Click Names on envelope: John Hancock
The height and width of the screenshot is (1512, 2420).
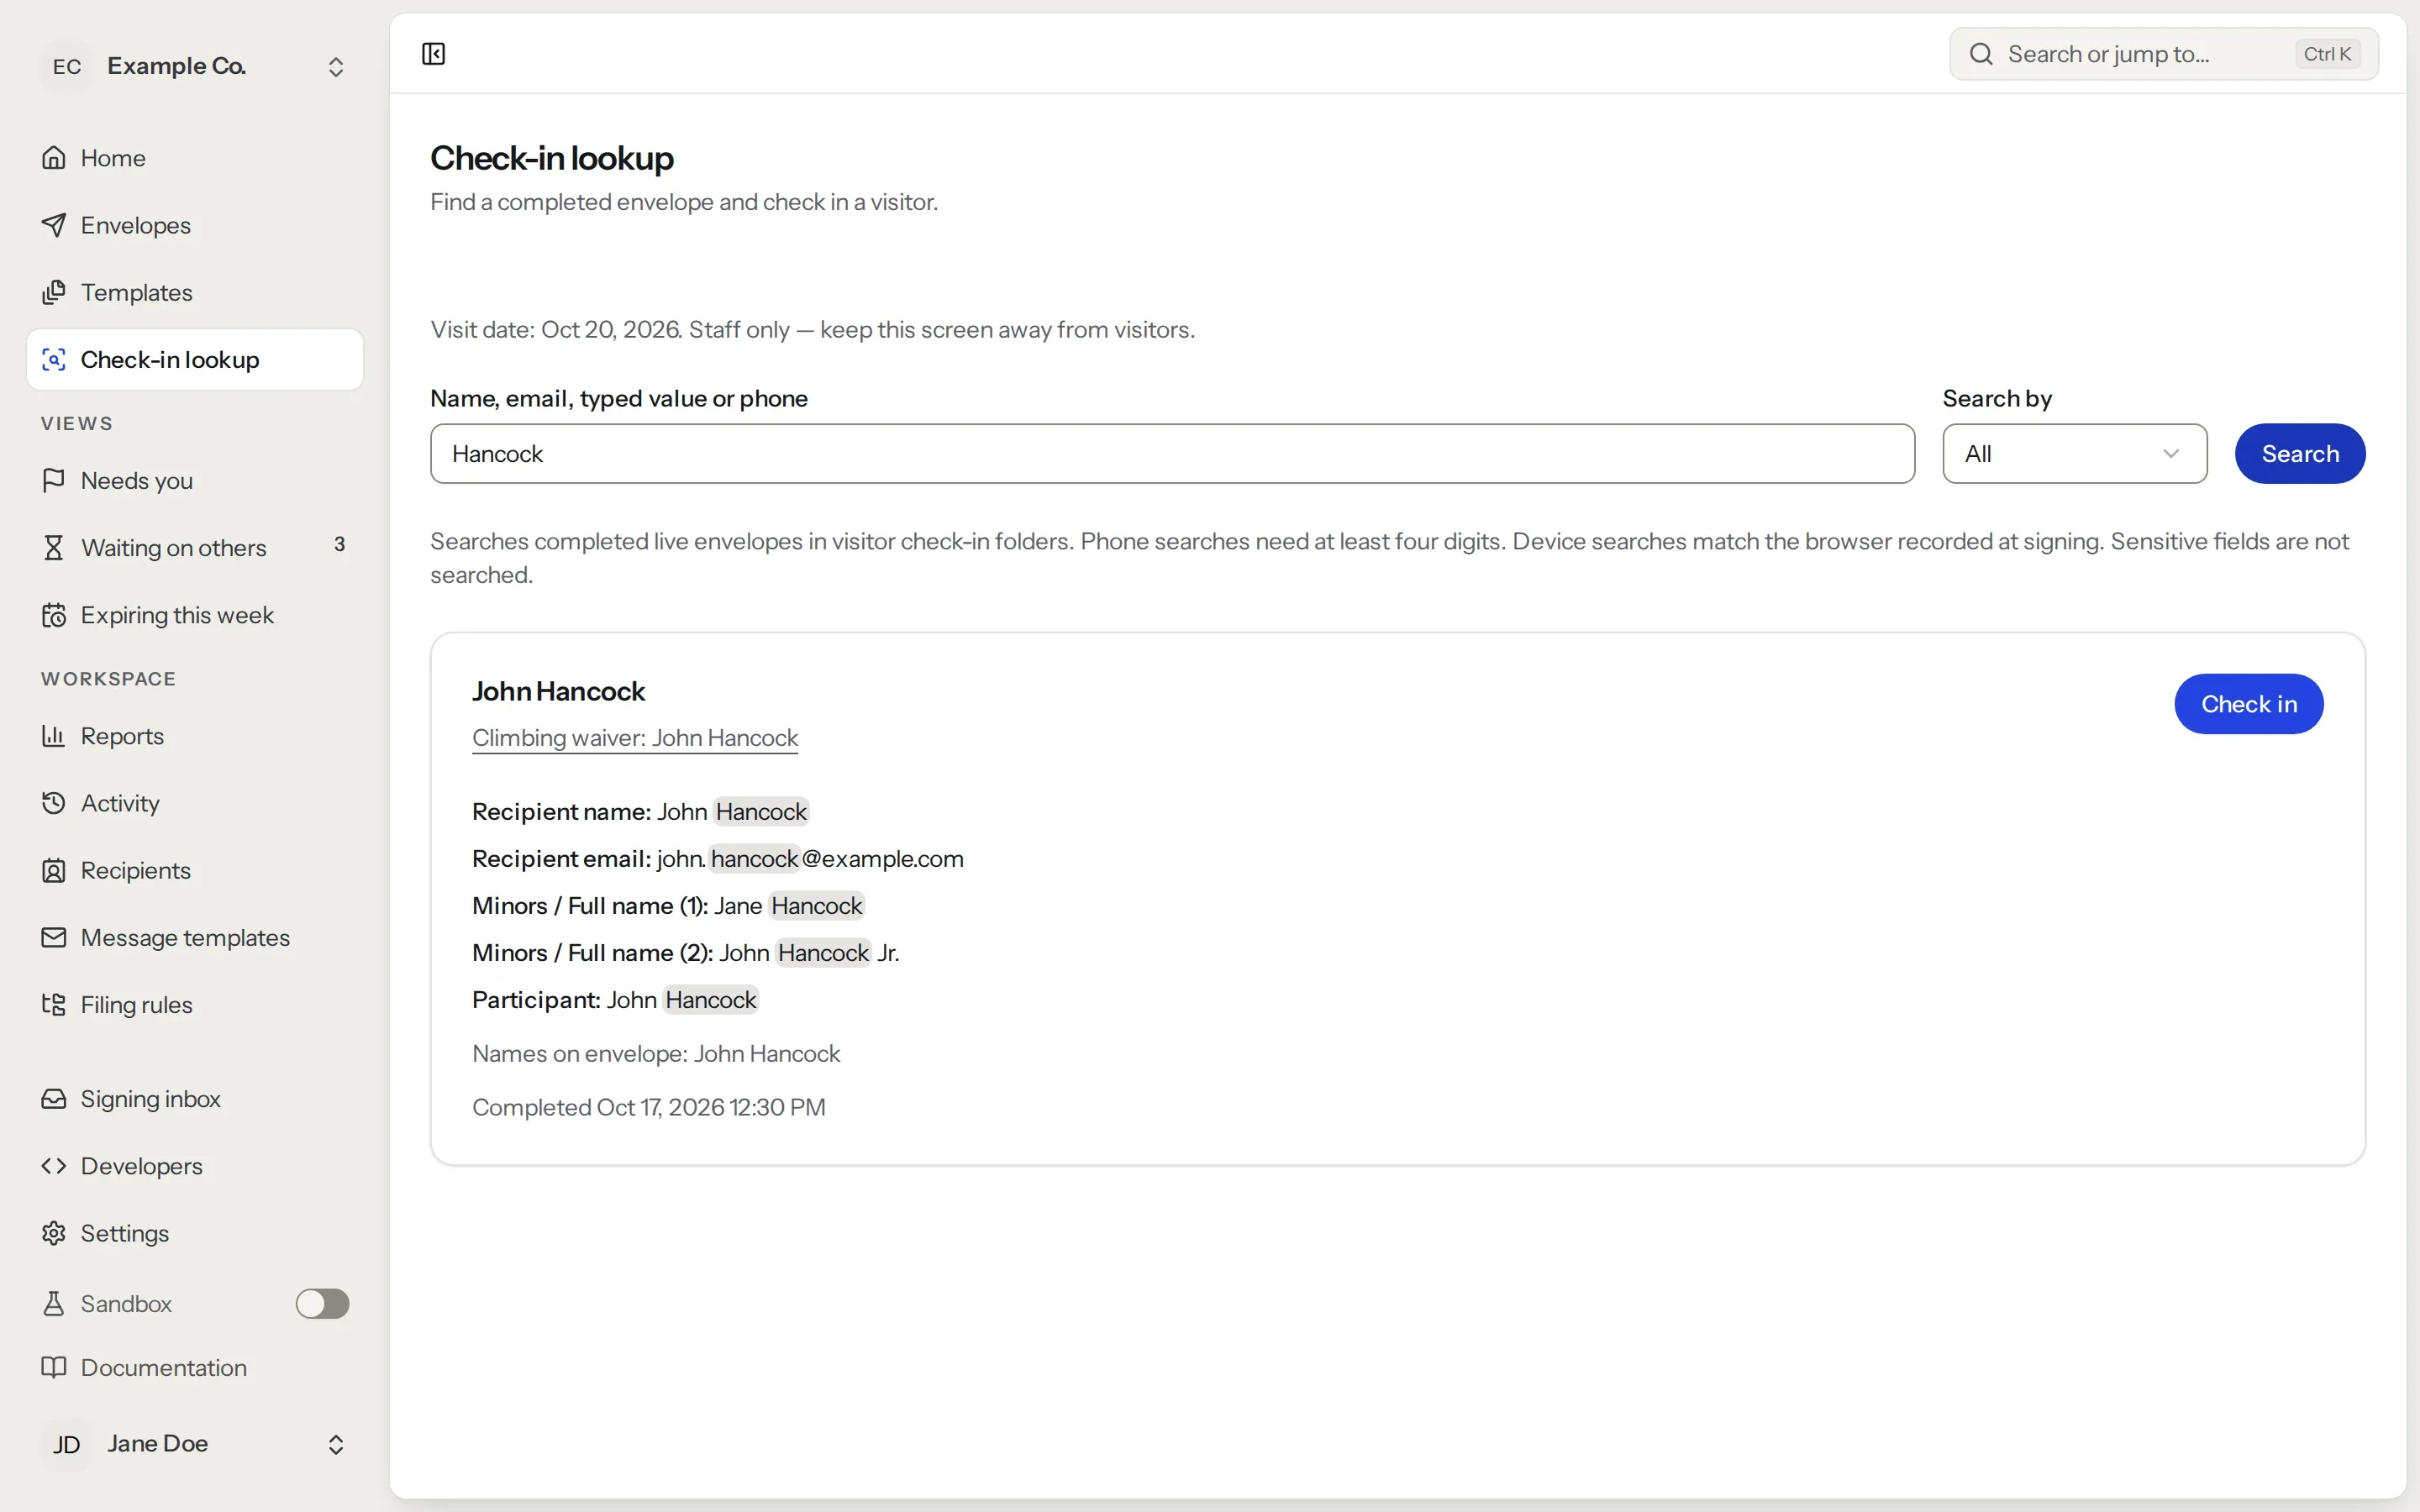(656, 1054)
